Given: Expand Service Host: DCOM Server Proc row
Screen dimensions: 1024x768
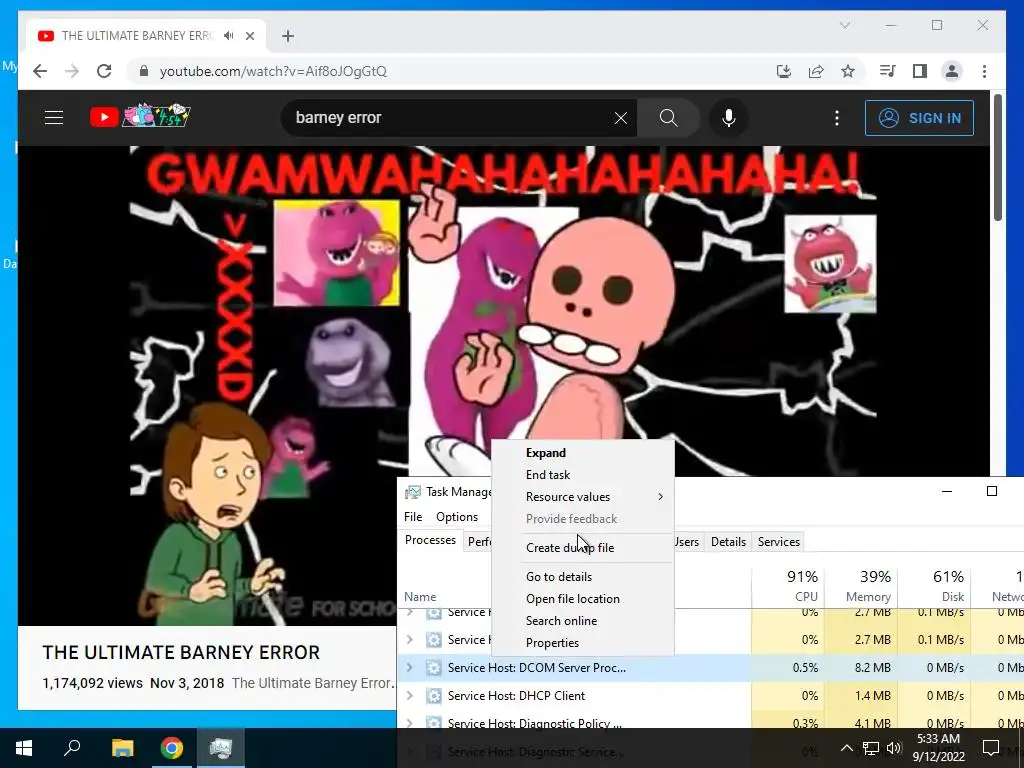Looking at the screenshot, I should pyautogui.click(x=409, y=667).
